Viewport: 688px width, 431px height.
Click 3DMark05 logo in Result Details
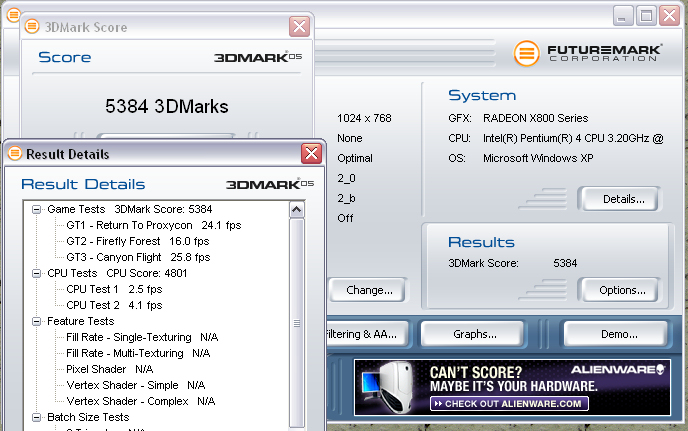269,184
